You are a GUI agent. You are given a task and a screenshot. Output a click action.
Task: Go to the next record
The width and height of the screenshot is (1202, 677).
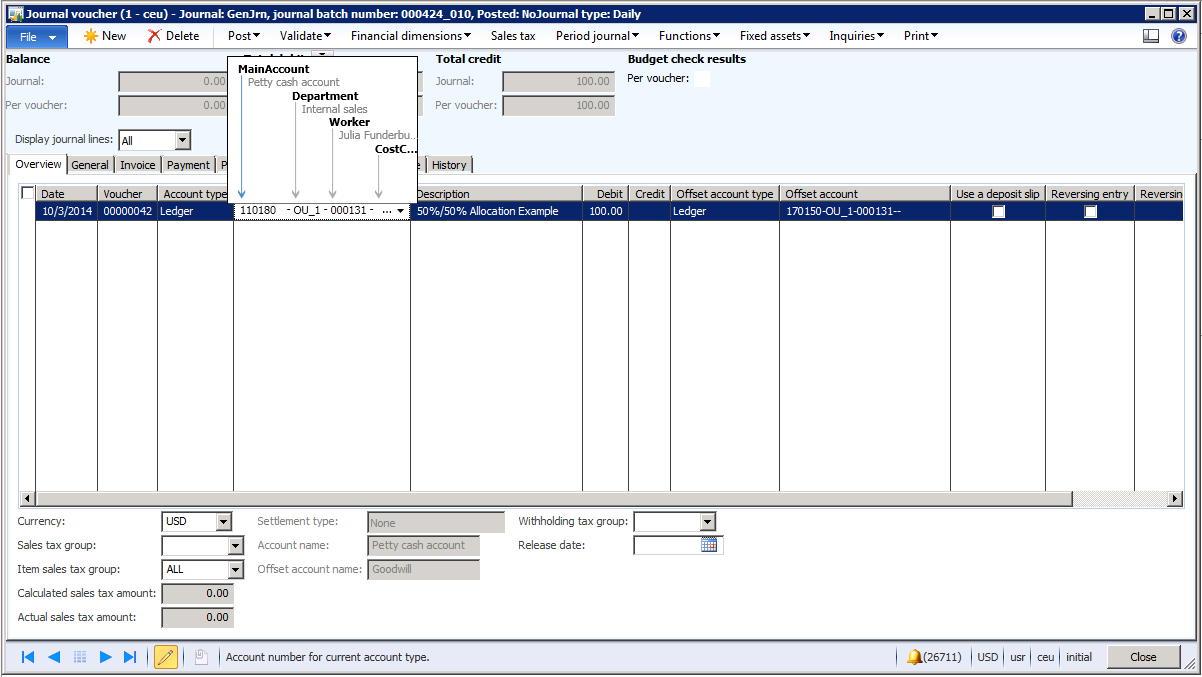pyautogui.click(x=105, y=657)
